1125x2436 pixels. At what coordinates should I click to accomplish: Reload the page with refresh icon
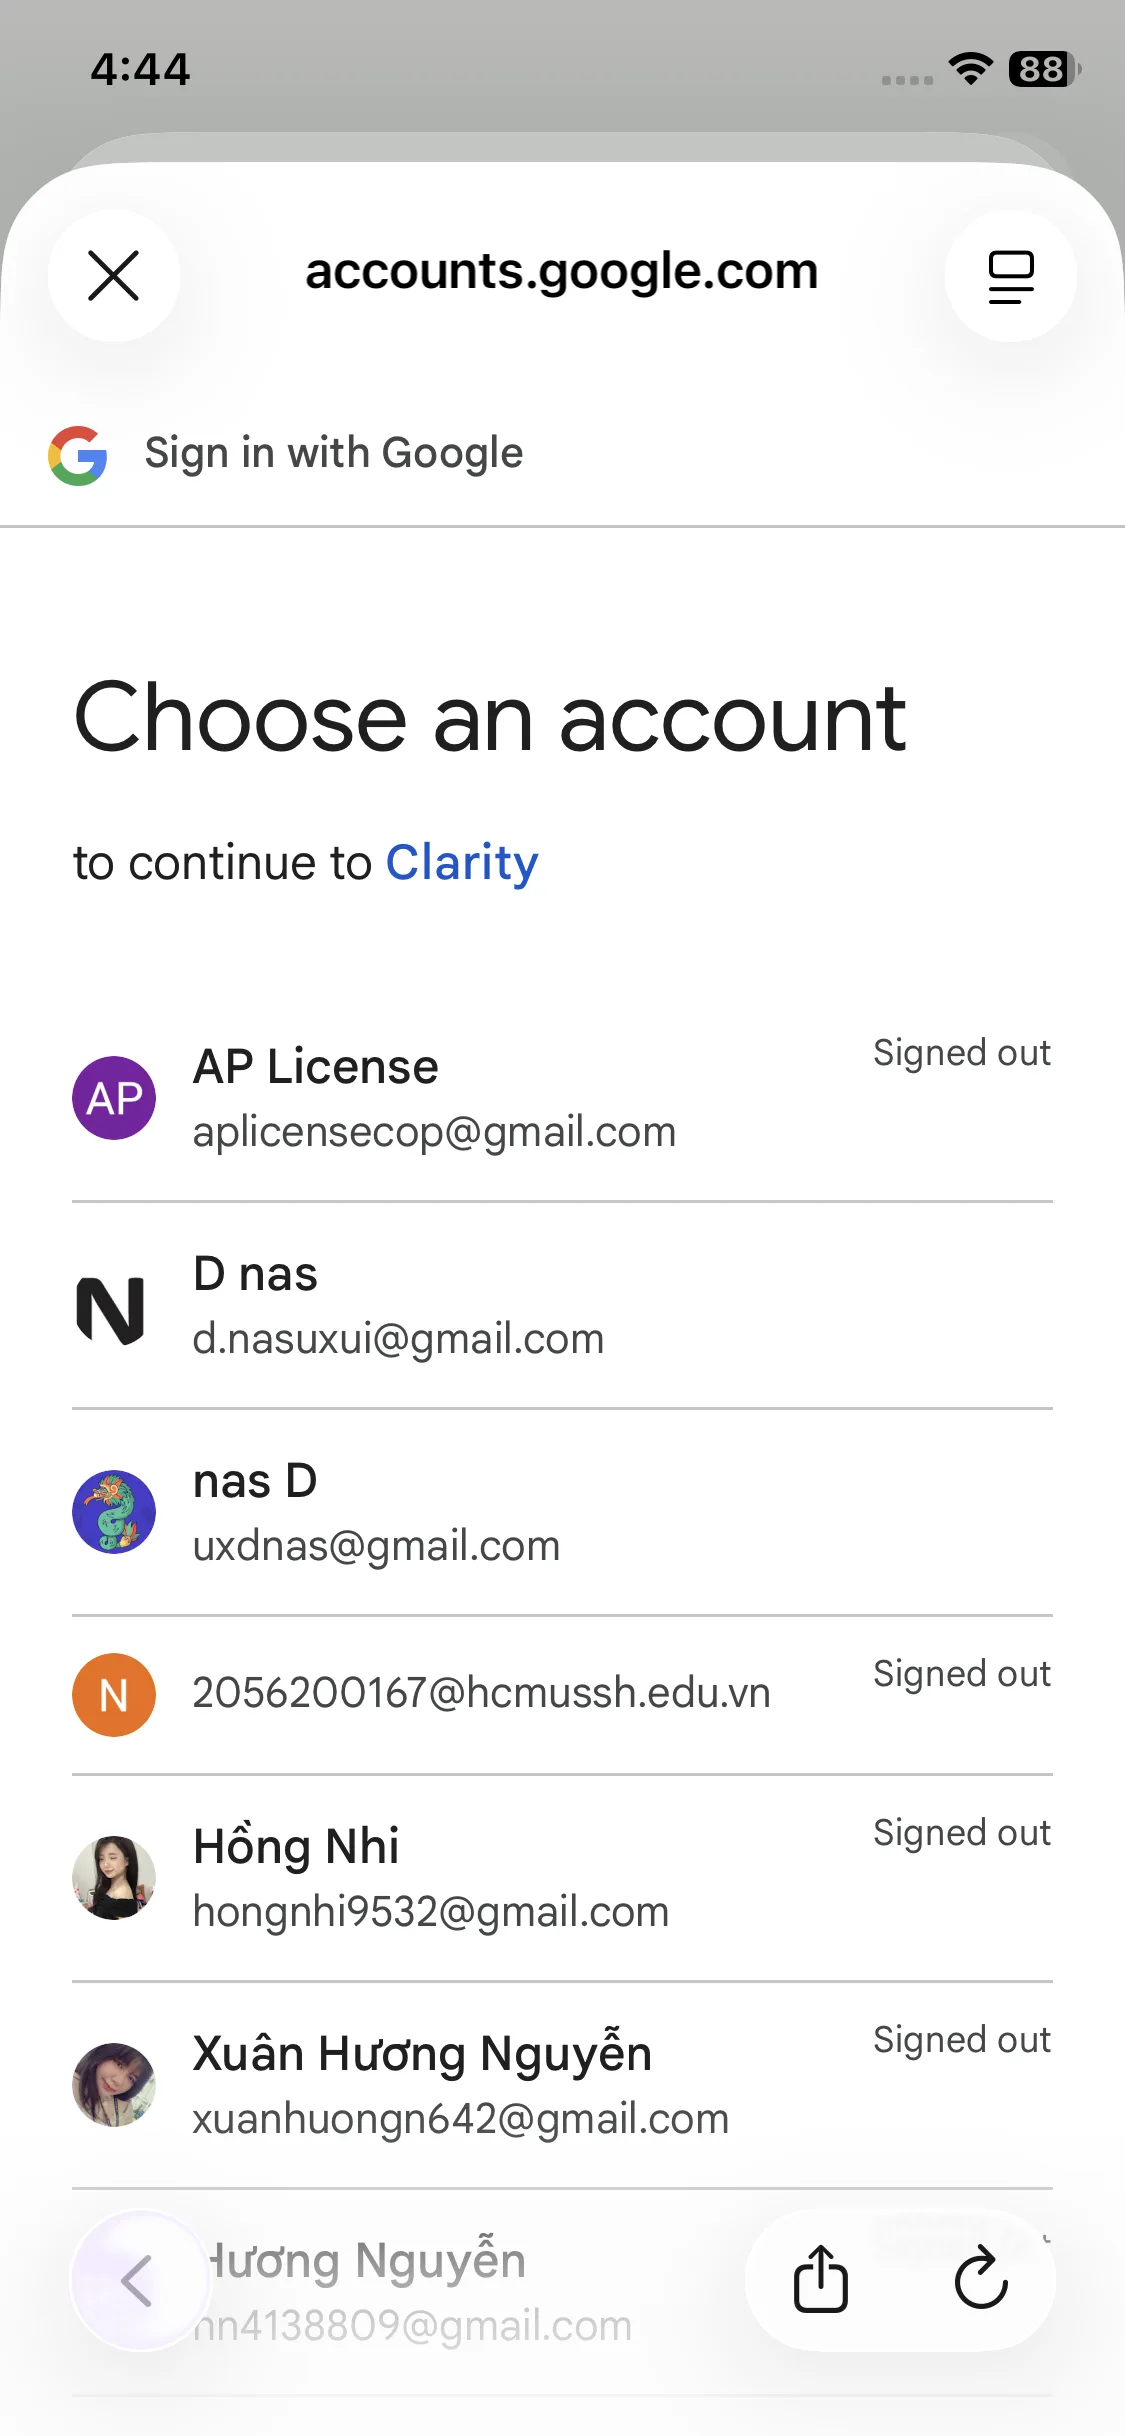coord(981,2280)
